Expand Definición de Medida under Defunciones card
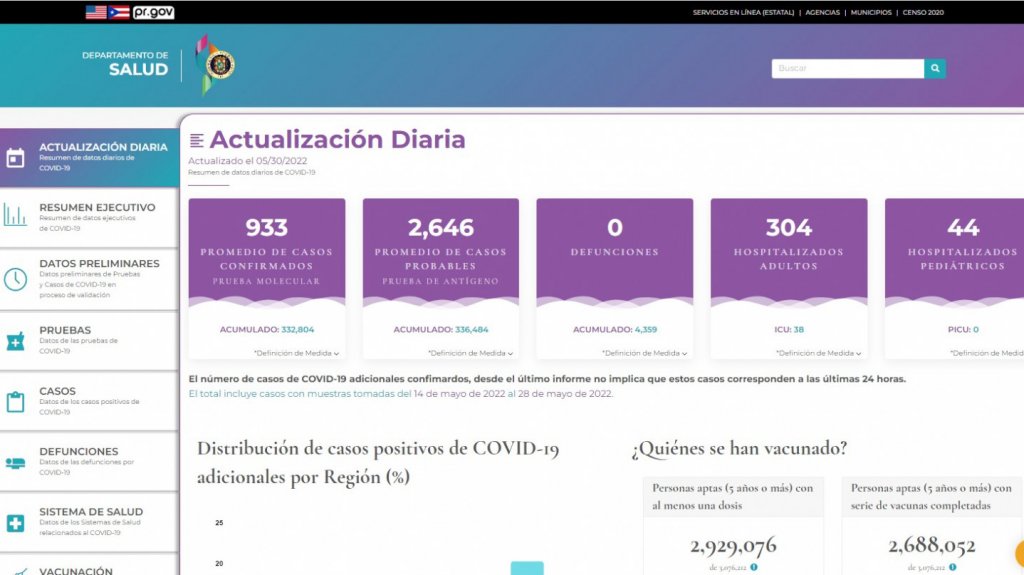Screen dimensions: 1024x575 644,353
